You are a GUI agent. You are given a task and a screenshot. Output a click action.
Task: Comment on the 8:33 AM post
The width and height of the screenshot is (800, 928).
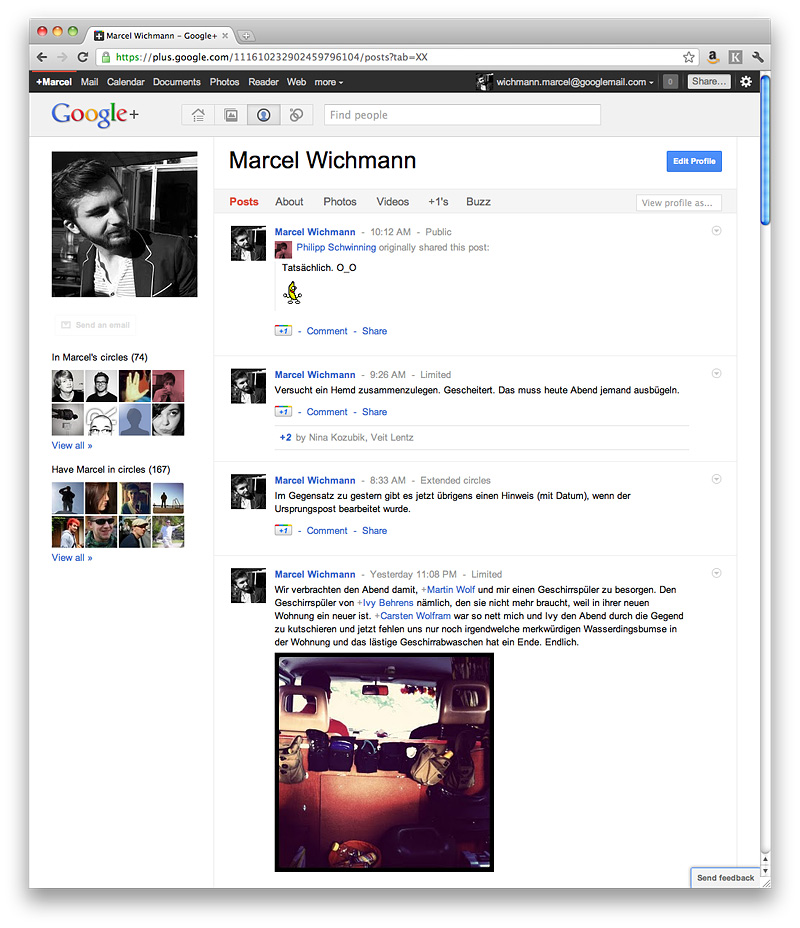click(327, 530)
